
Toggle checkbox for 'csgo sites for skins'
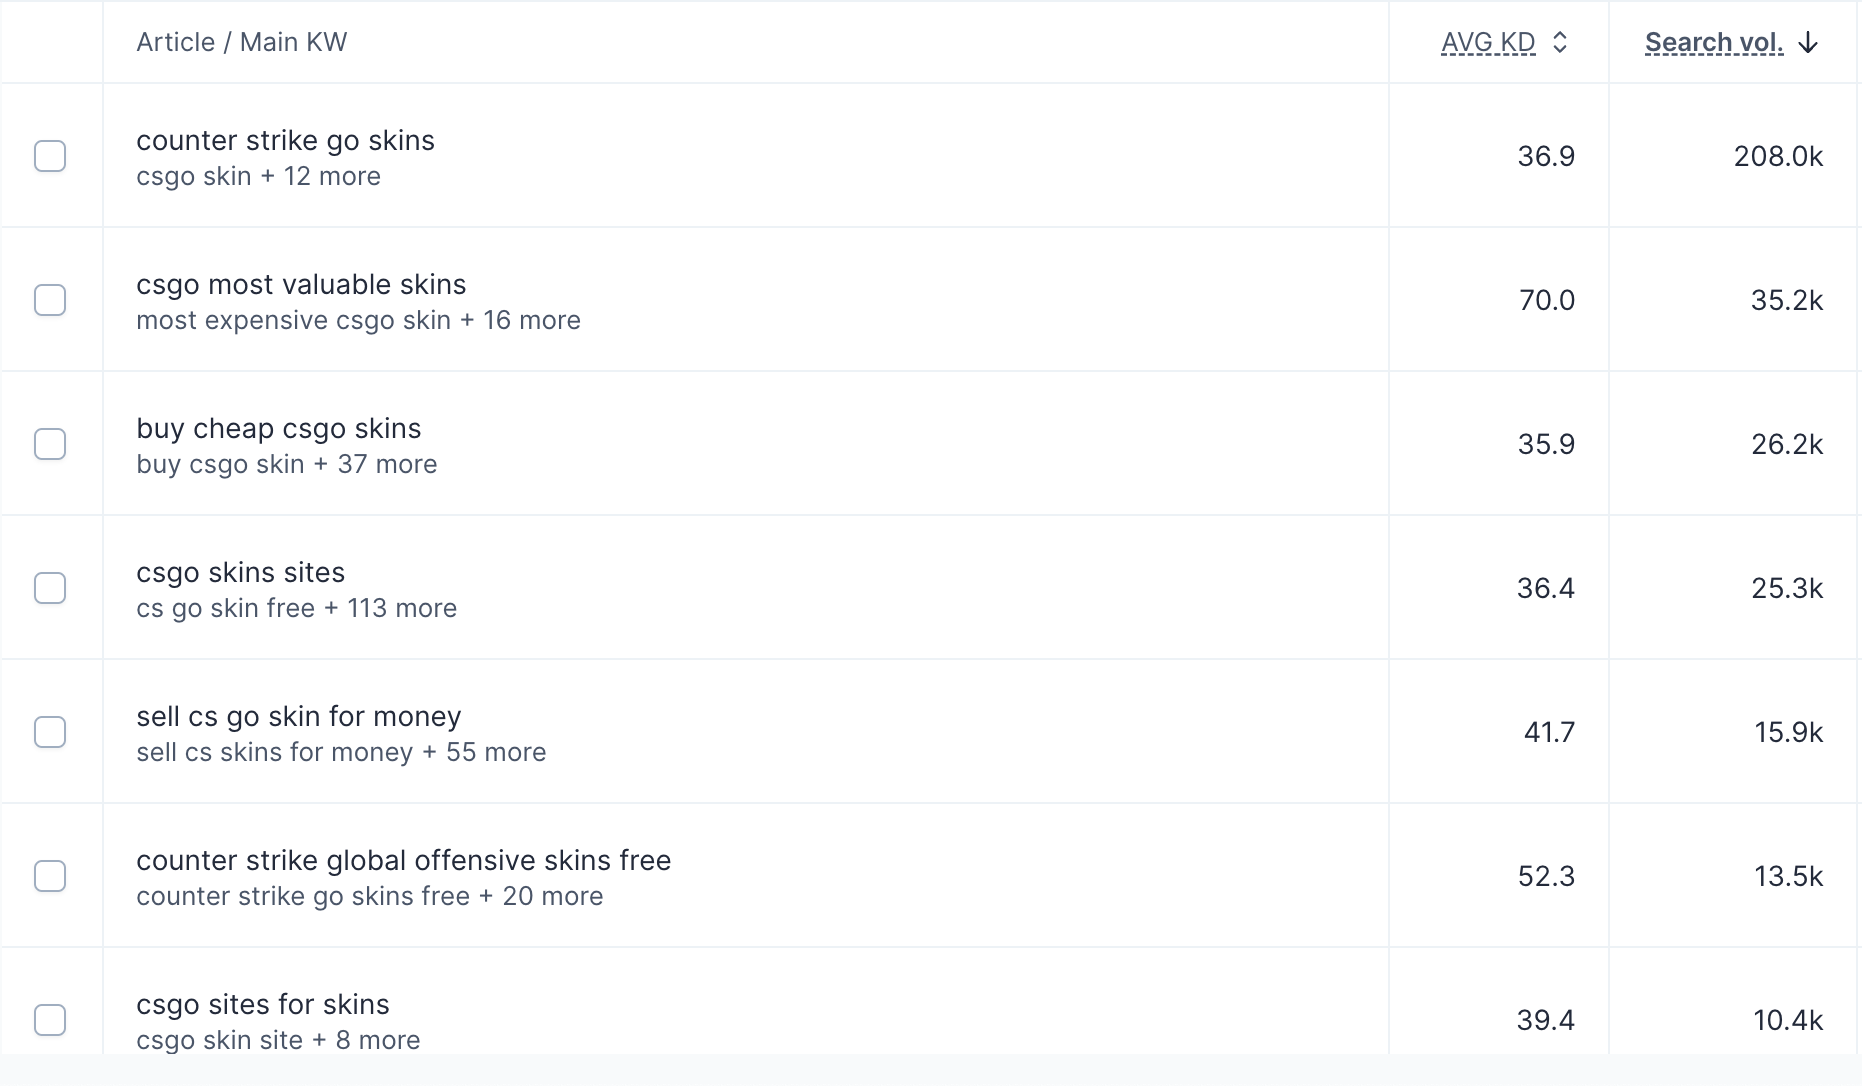point(50,1020)
